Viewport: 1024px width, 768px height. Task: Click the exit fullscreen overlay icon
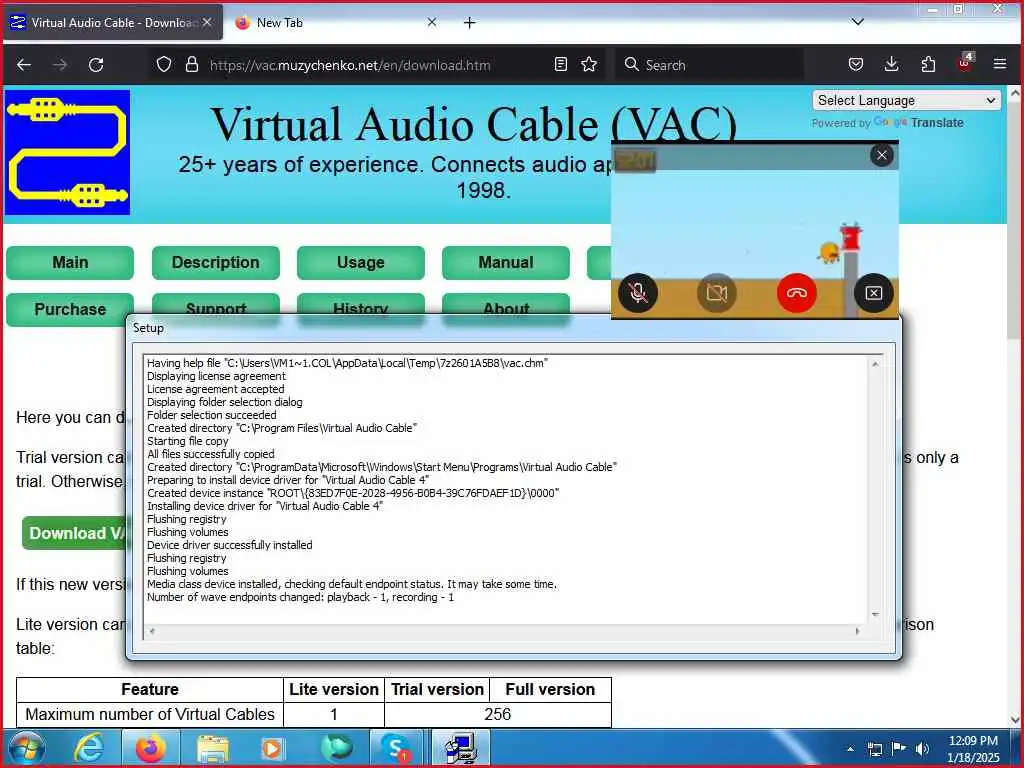(x=874, y=293)
